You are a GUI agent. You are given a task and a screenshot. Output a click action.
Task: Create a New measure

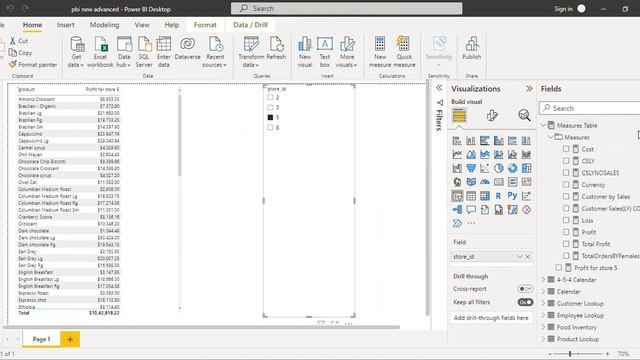click(380, 52)
